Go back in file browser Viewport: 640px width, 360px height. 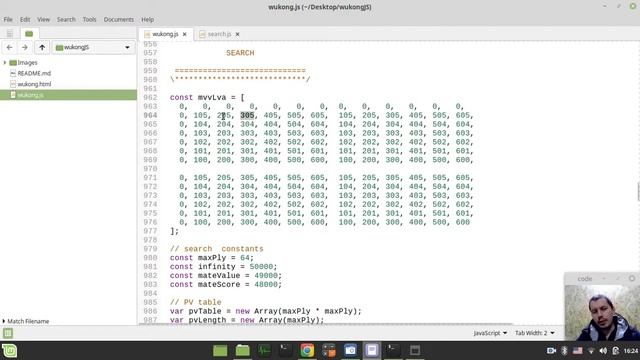click(9, 47)
